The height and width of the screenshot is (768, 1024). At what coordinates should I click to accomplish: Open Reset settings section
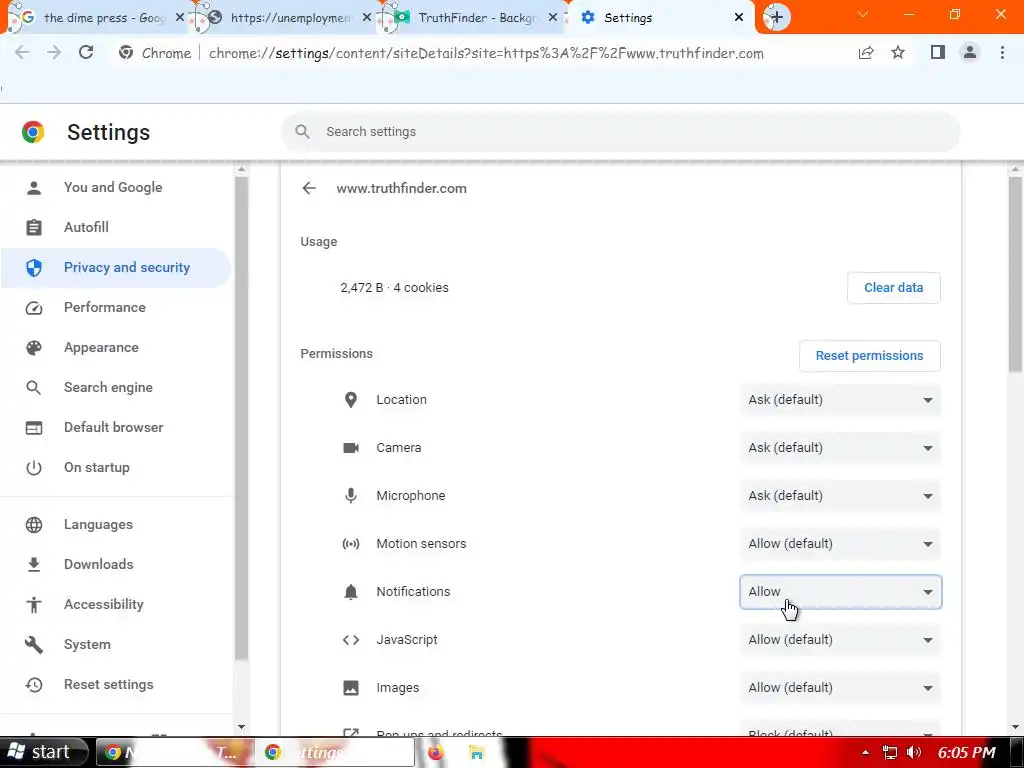(116, 684)
